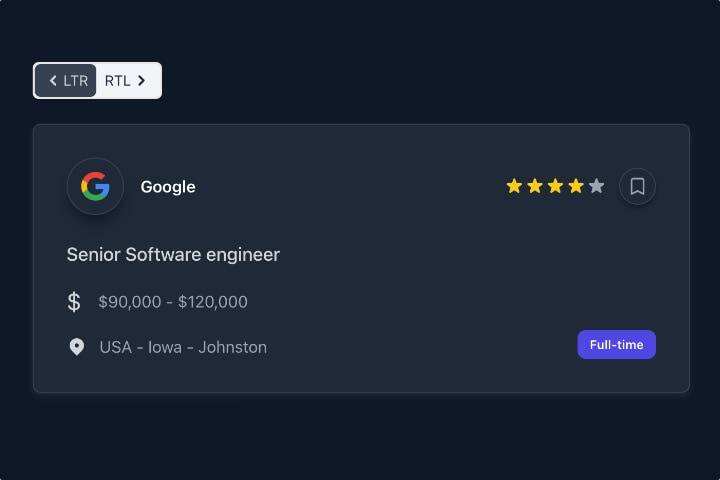Click the left chevron beside LTR
This screenshot has width=720, height=480.
coord(52,80)
